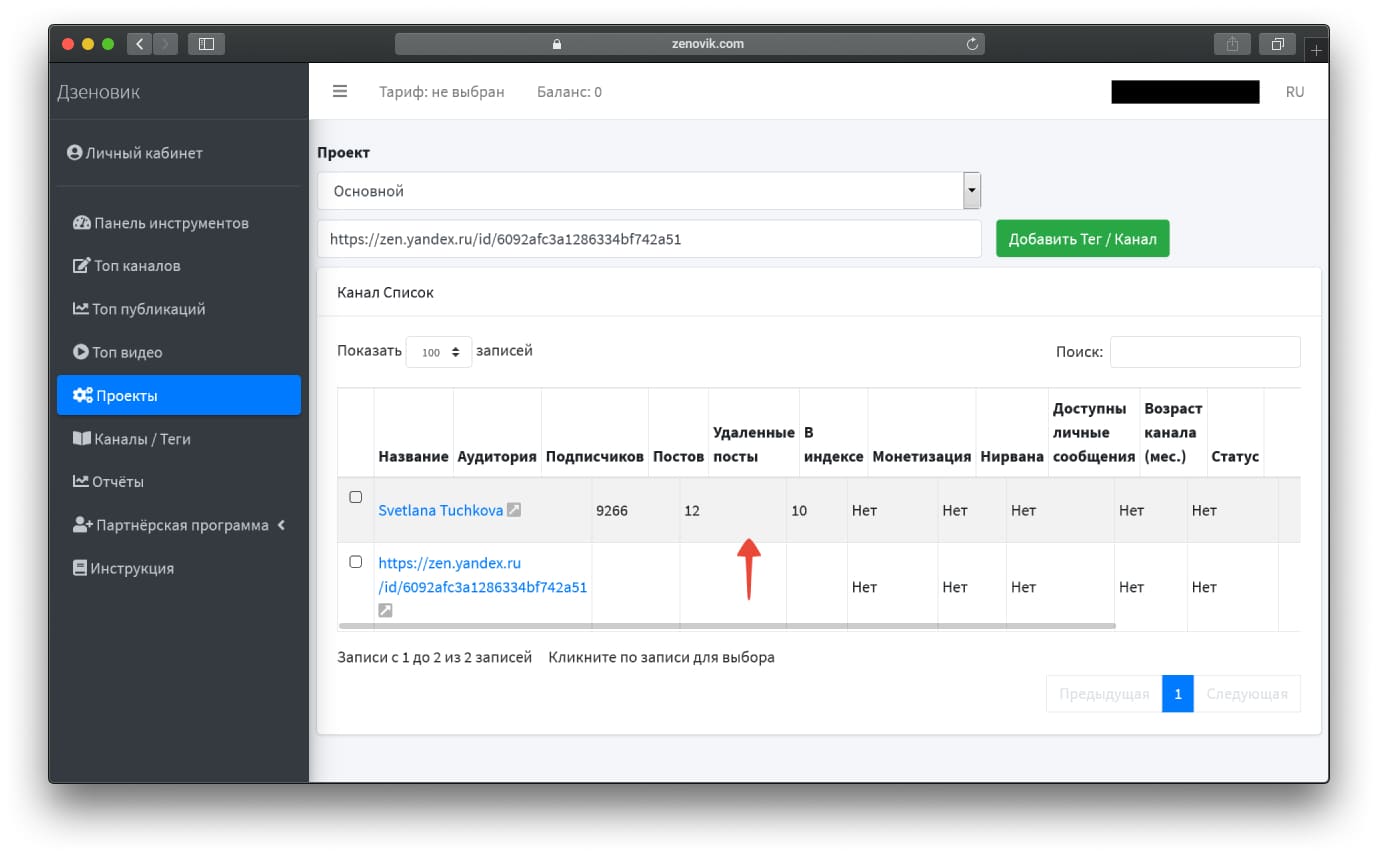Screen dimensions: 1378x856
Task: Tick the checkbox for Svetlana Tuchkova row
Action: pos(355,497)
